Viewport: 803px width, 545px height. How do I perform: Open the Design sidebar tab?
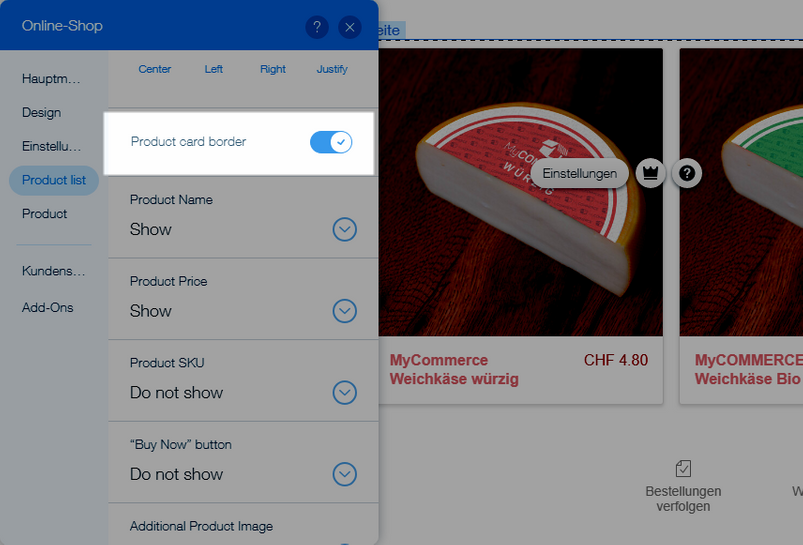(x=41, y=113)
